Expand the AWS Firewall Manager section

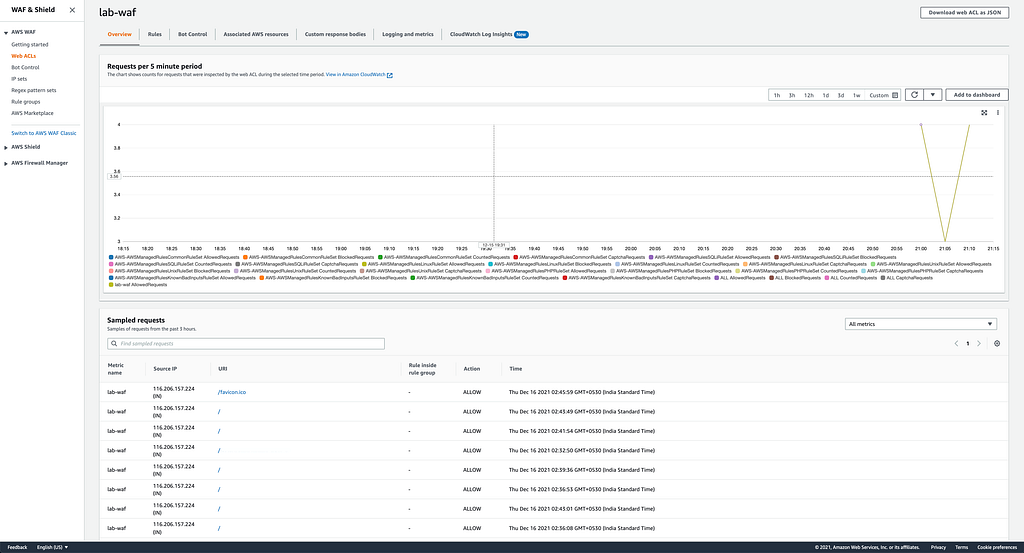coord(6,163)
